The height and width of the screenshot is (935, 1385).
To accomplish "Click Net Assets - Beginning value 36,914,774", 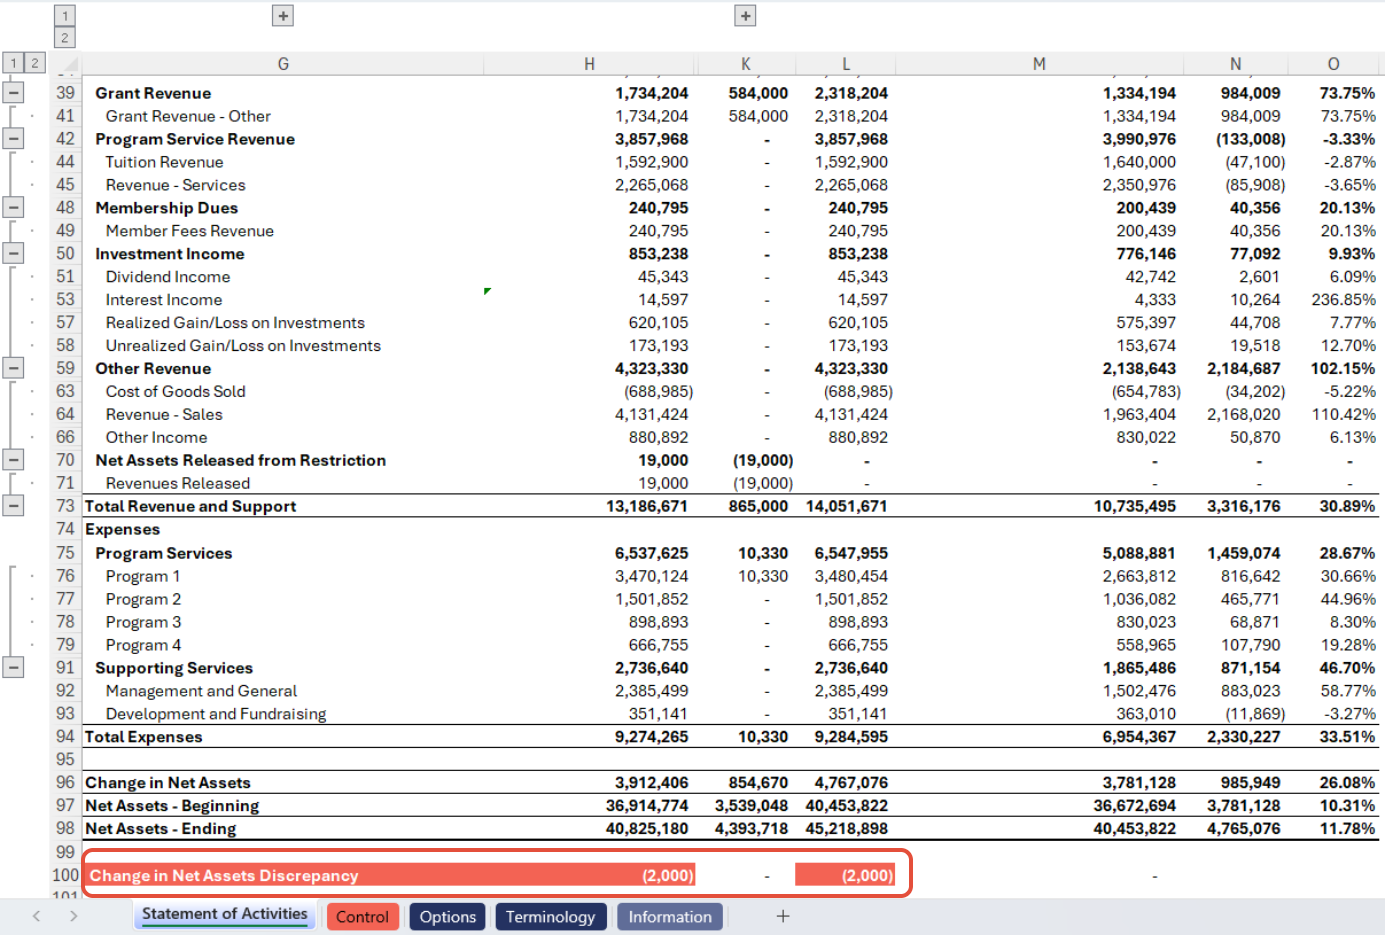I will [x=646, y=806].
